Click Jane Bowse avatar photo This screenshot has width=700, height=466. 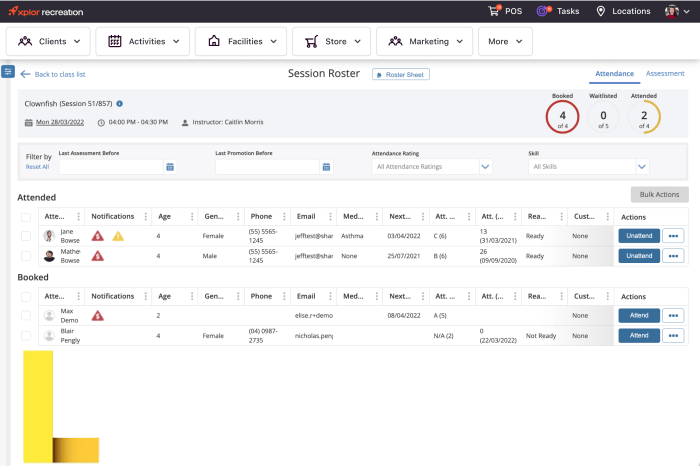[x=49, y=236]
